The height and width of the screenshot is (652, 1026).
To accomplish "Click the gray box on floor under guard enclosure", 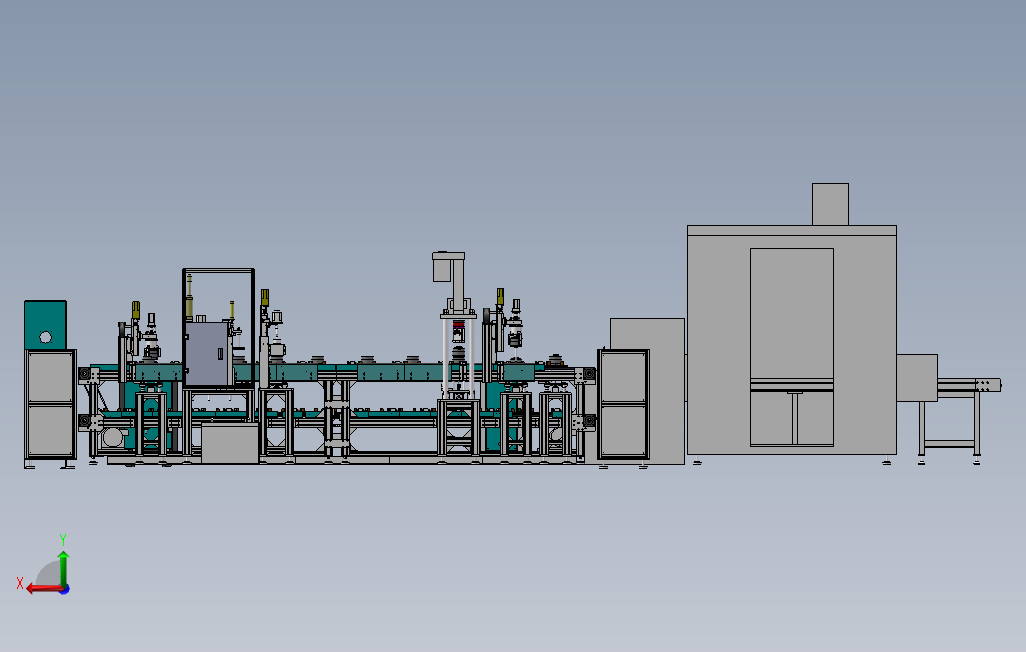I will pos(230,444).
